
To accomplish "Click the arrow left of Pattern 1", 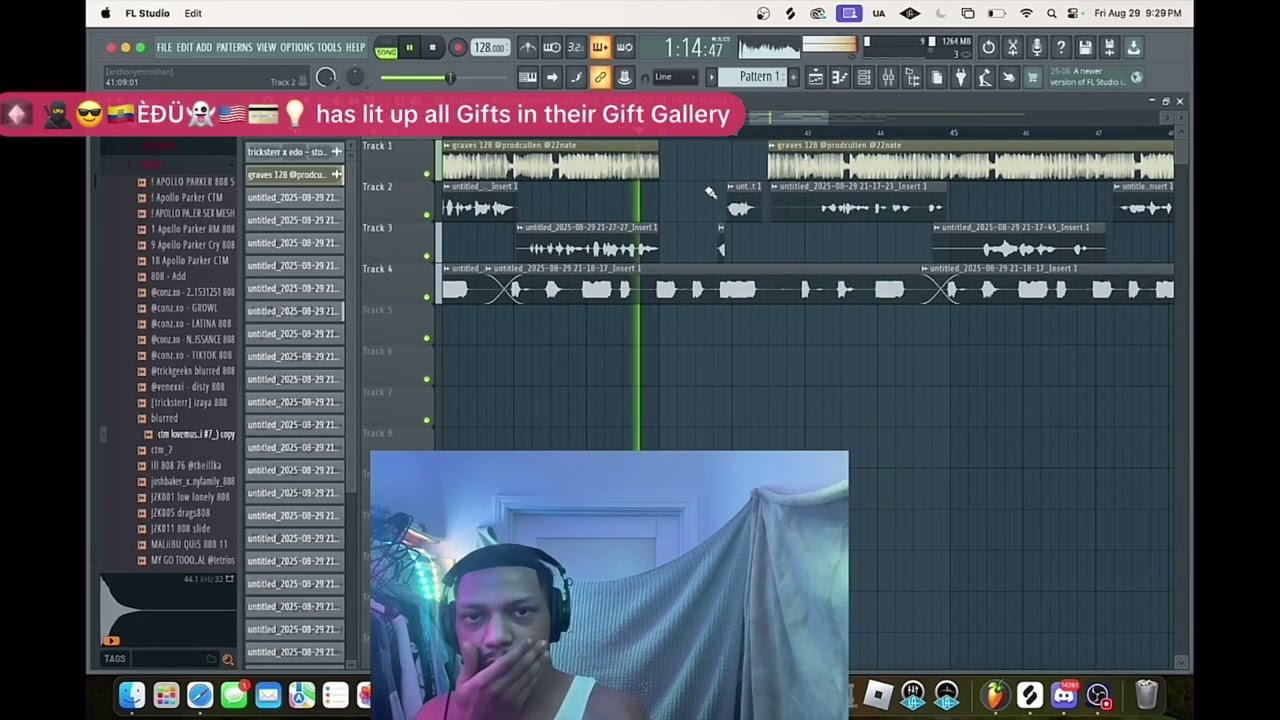I will (711, 77).
